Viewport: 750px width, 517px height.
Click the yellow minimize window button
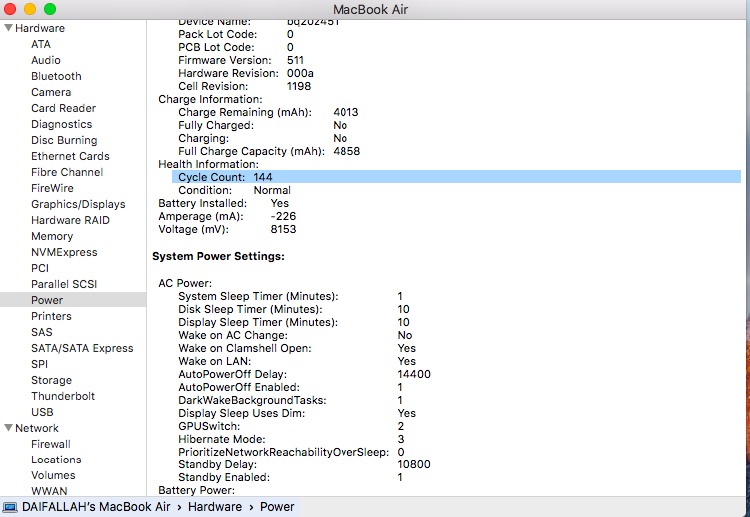pos(30,9)
